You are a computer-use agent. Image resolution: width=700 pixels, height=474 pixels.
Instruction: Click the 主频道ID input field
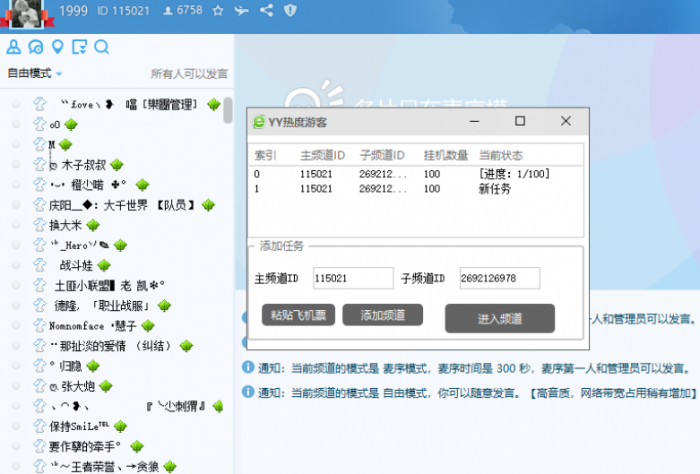pyautogui.click(x=352, y=278)
